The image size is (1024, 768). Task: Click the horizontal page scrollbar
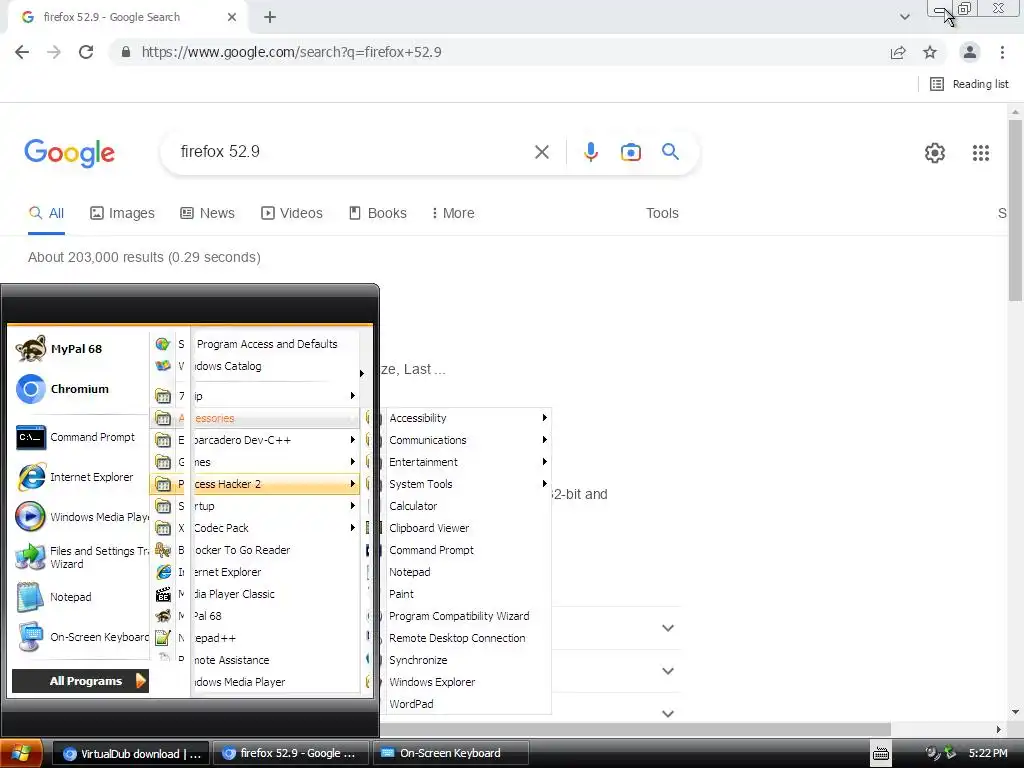click(633, 729)
